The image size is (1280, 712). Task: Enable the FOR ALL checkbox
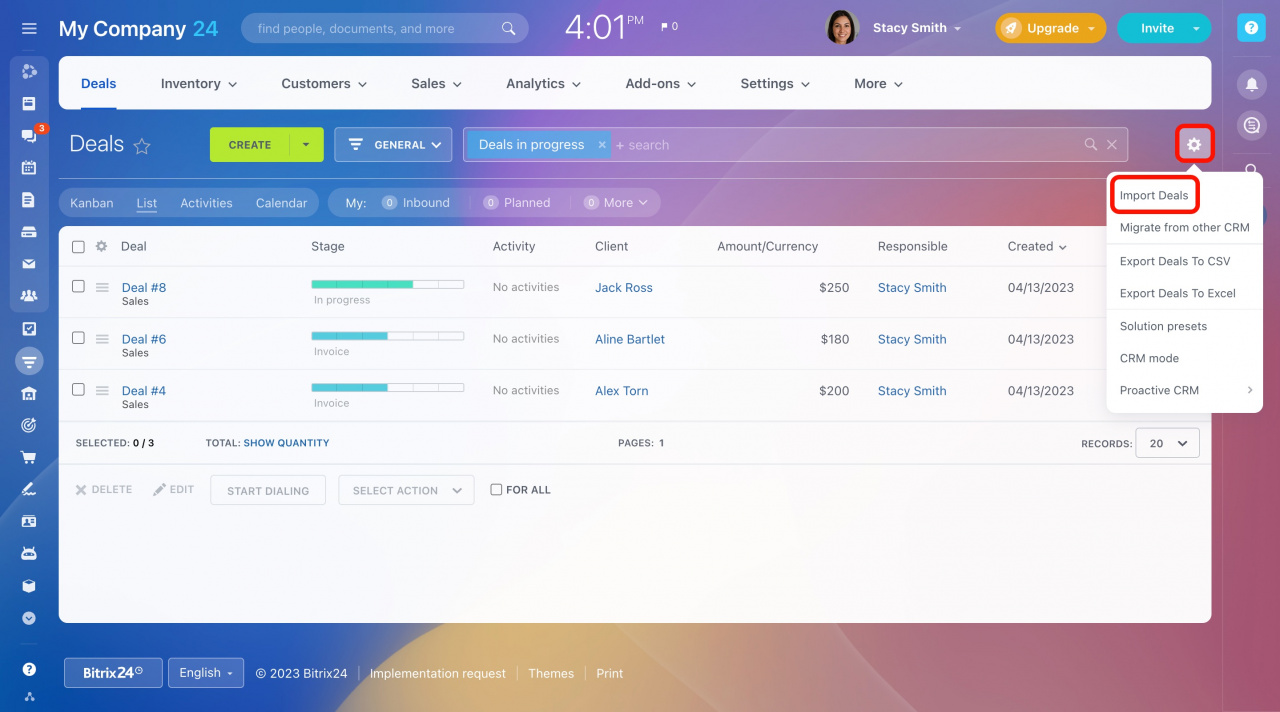pos(496,490)
